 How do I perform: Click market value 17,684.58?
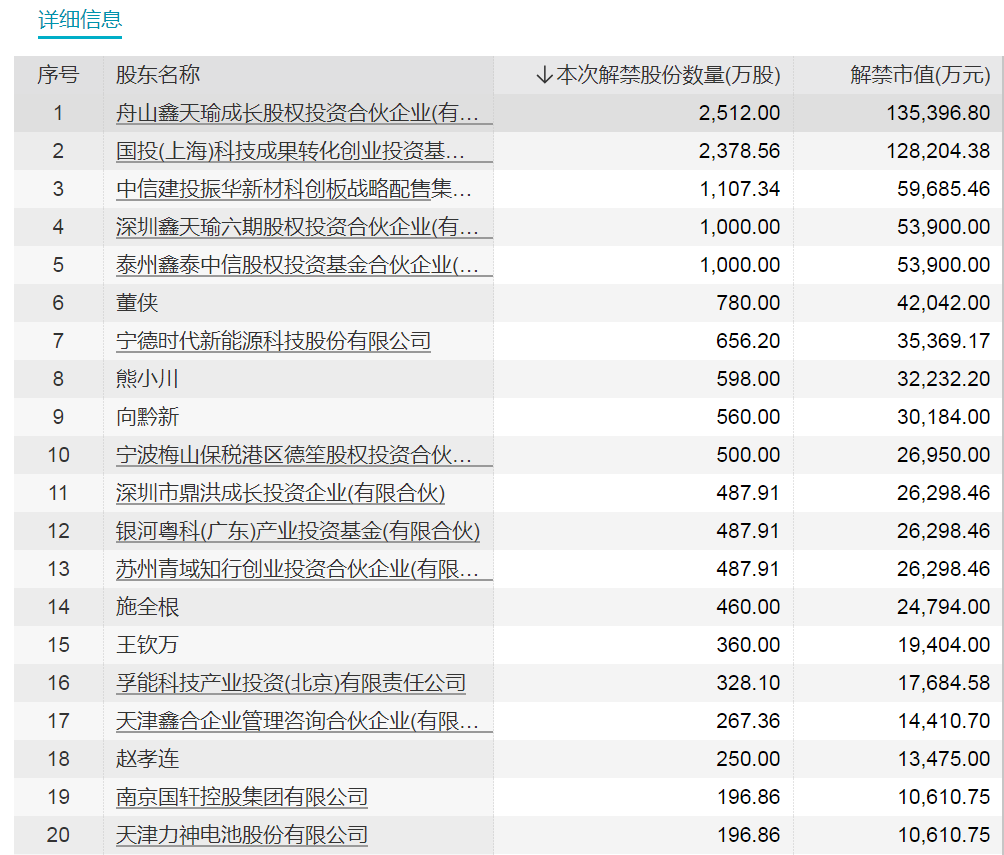pos(944,683)
